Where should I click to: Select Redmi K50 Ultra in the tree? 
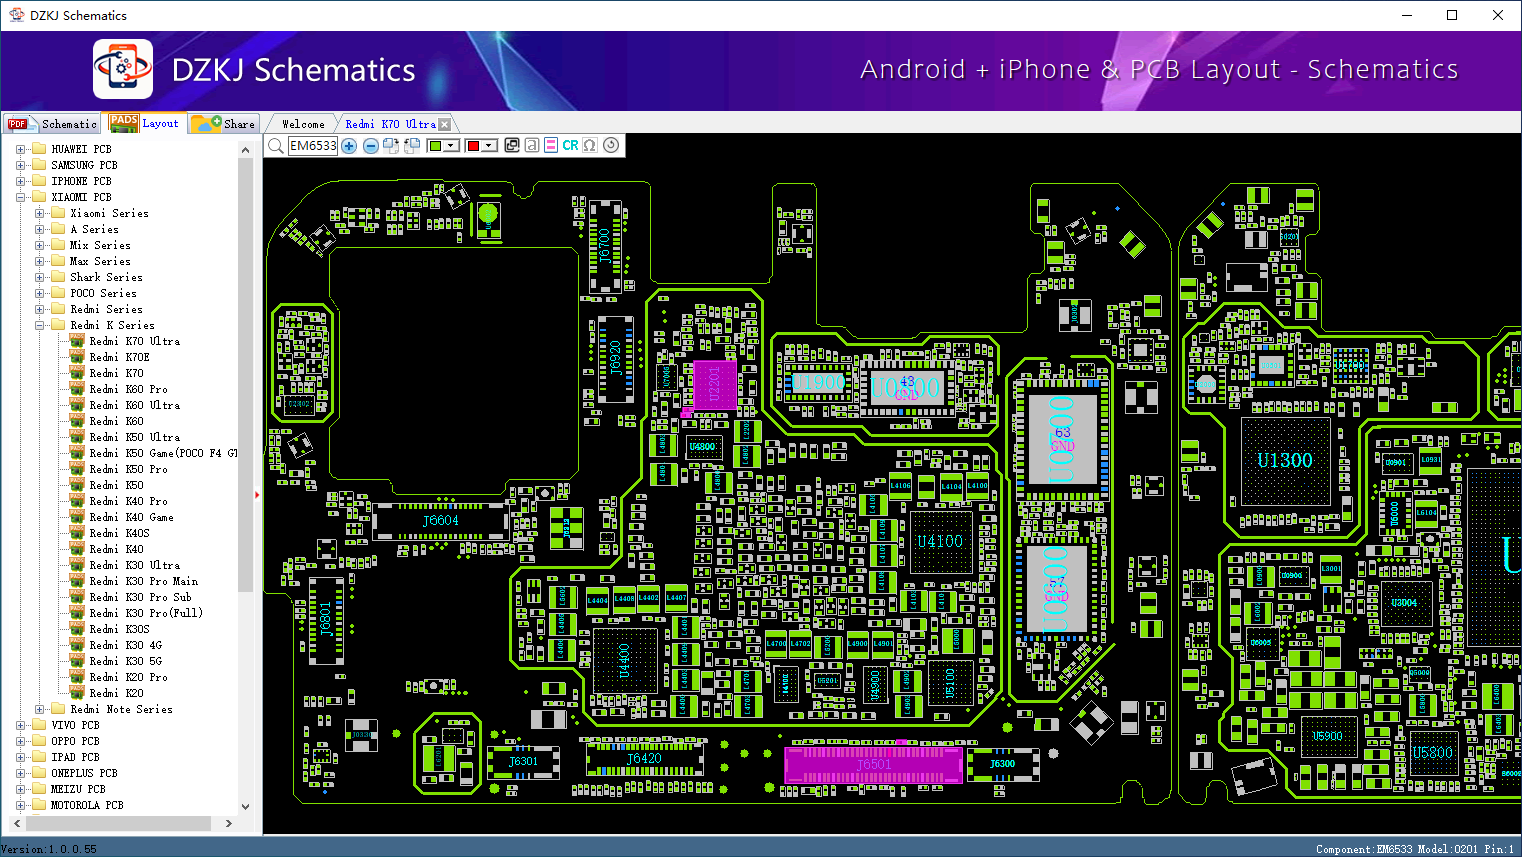pos(135,437)
